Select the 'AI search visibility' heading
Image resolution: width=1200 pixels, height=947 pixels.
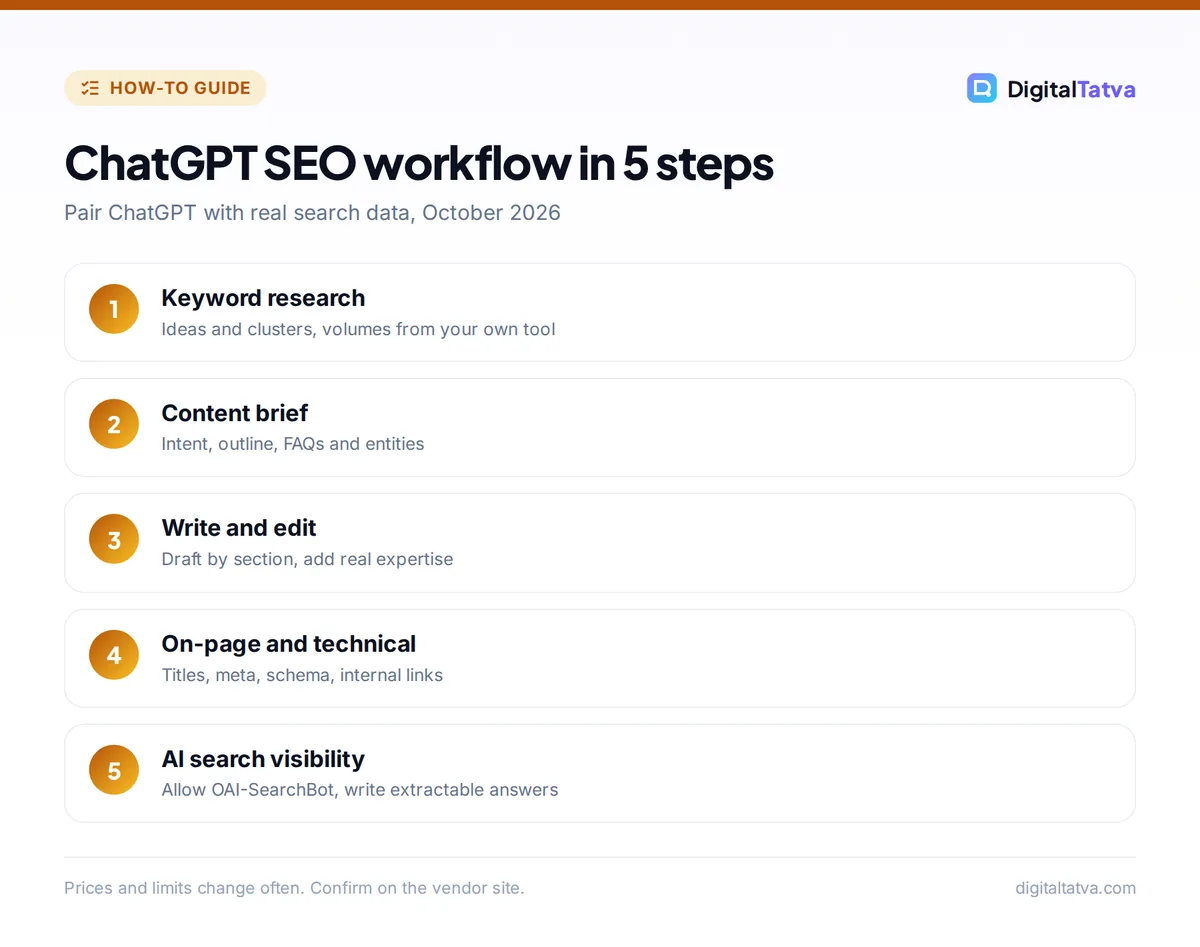[263, 759]
